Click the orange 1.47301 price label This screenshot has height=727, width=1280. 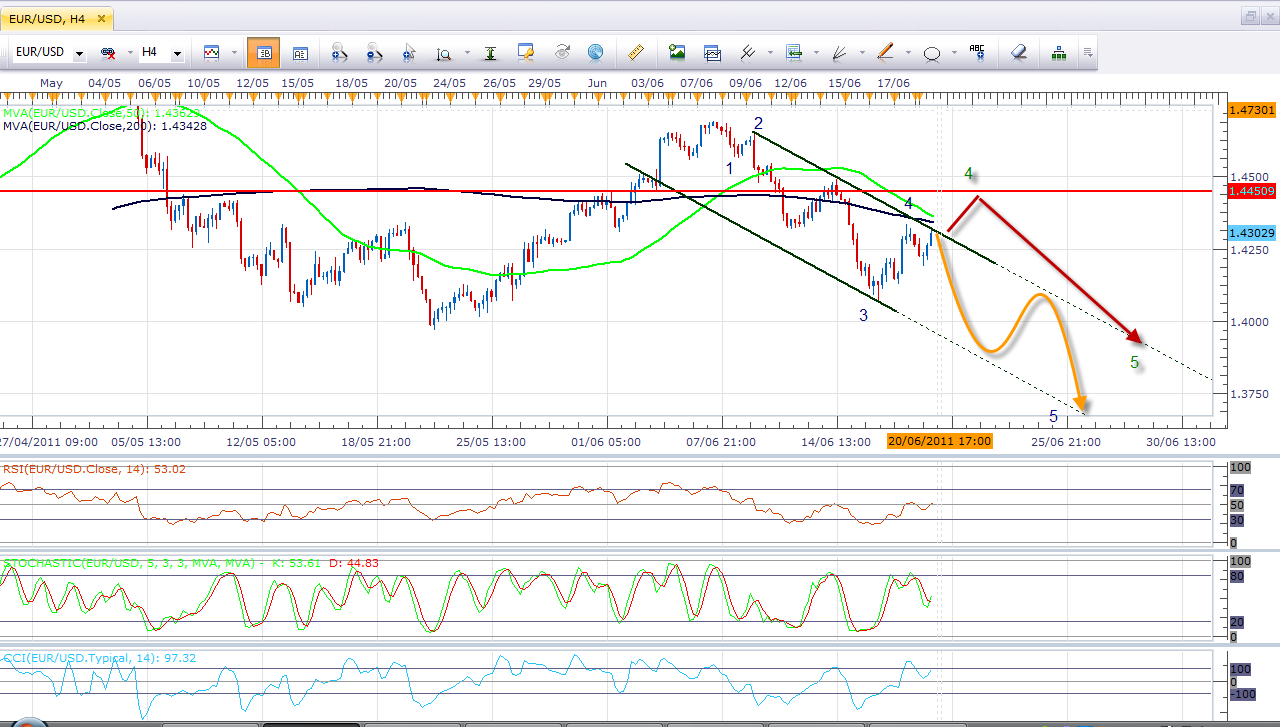click(1251, 109)
